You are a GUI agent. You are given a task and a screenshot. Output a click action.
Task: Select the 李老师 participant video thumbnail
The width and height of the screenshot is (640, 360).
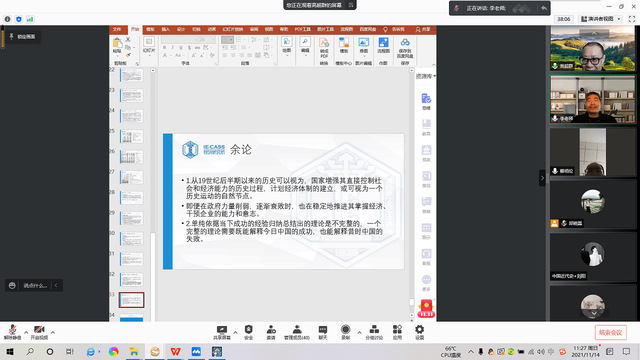(x=593, y=99)
